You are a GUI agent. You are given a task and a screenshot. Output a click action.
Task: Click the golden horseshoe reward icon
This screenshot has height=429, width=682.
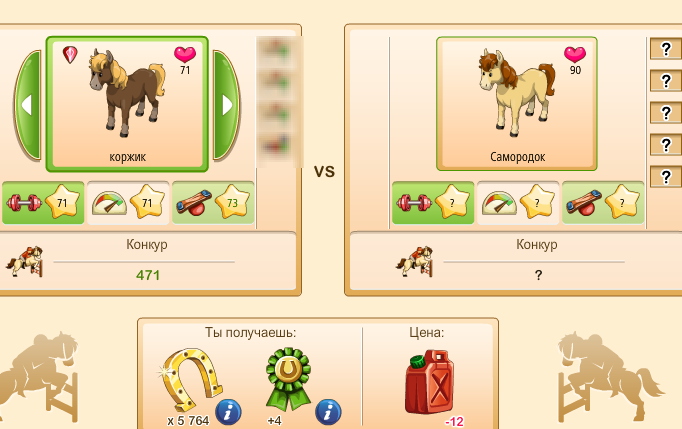191,379
